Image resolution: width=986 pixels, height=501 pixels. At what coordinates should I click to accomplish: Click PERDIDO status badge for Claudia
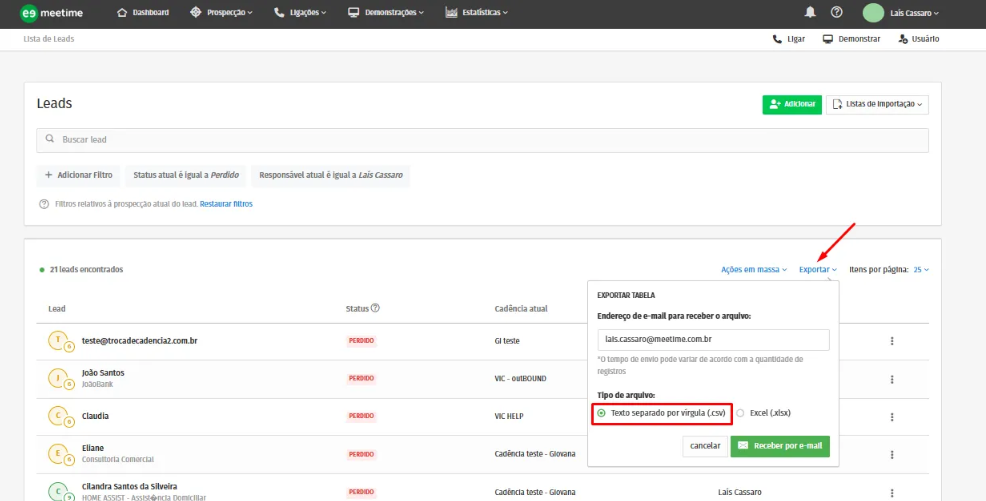point(362,416)
